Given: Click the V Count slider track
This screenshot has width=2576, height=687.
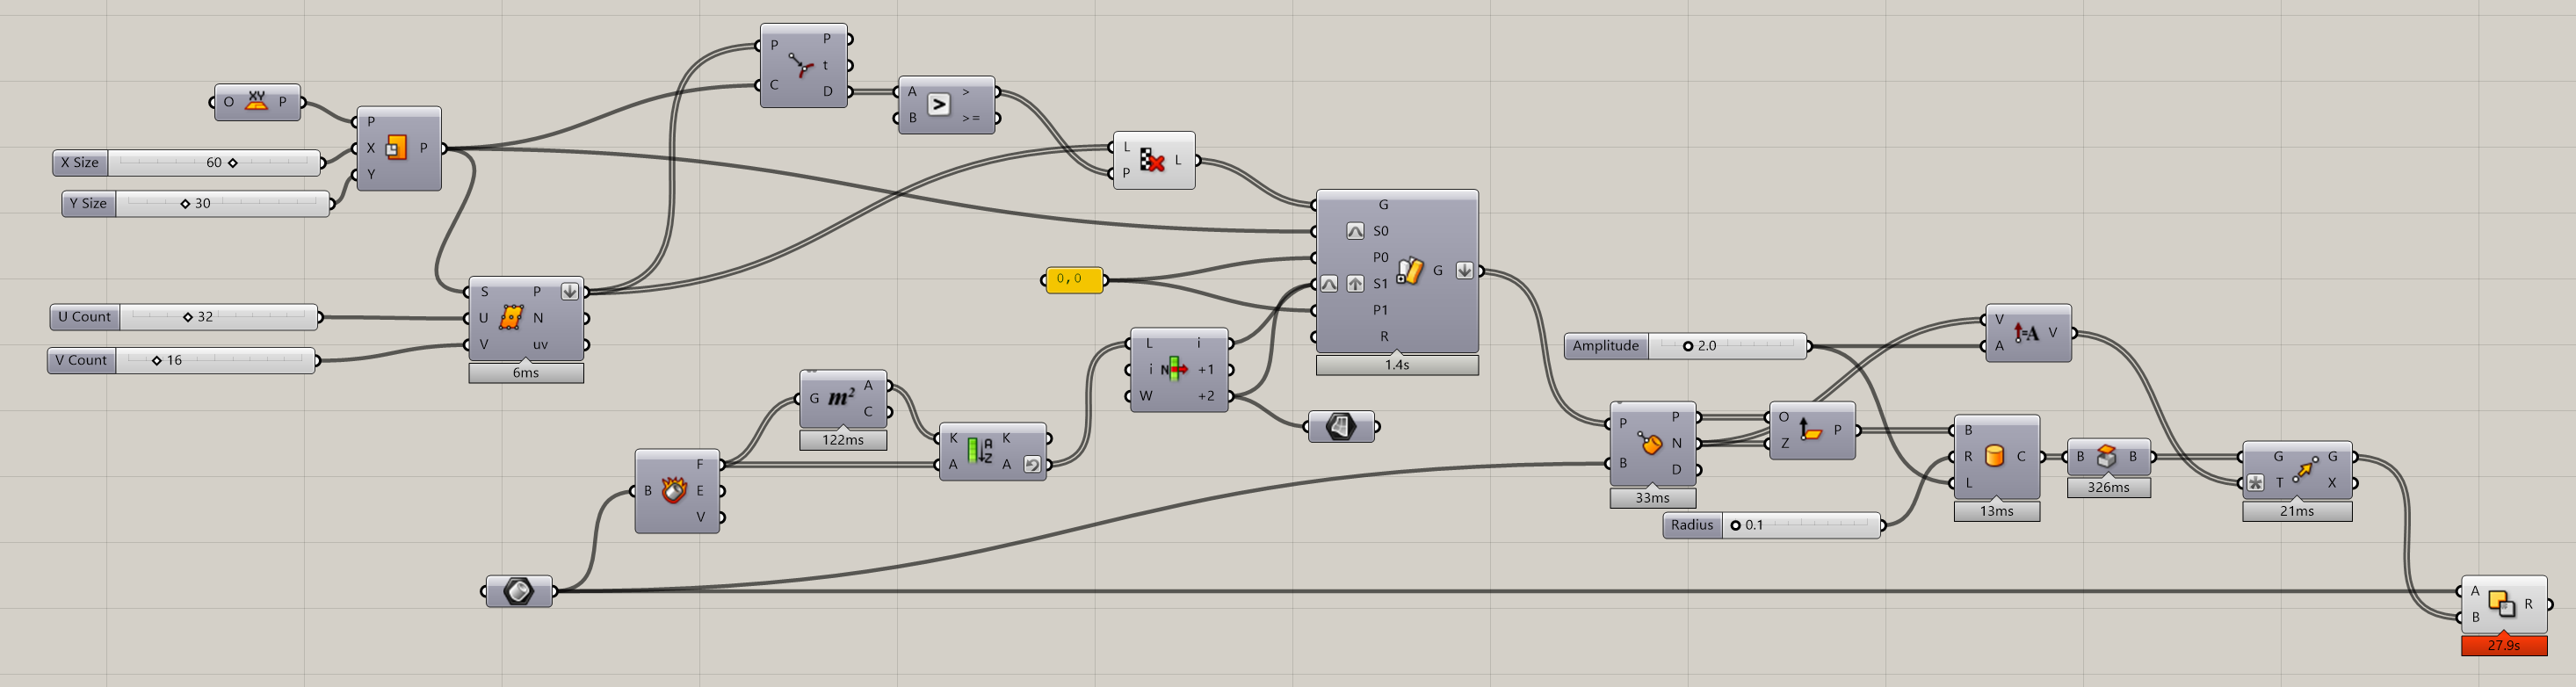Looking at the screenshot, I should tap(215, 361).
